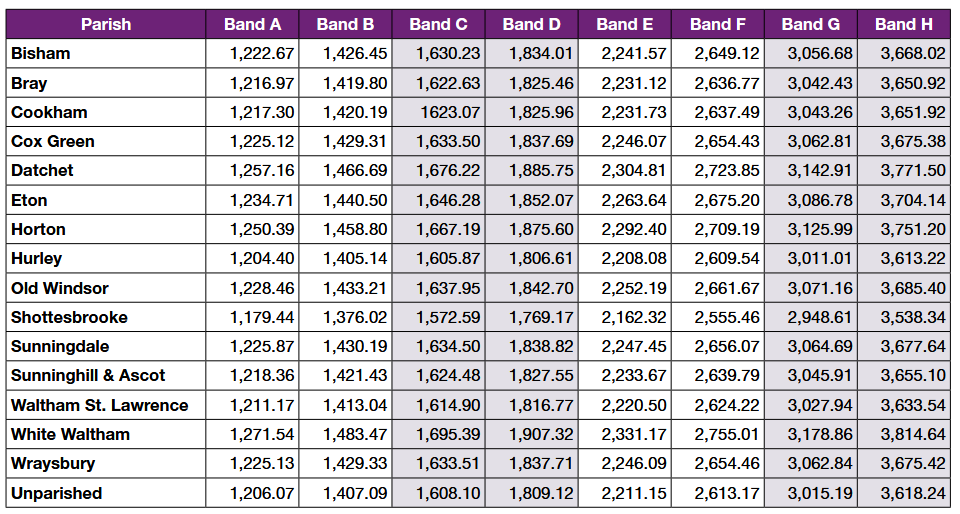Click the Datchet row label

tap(42, 171)
